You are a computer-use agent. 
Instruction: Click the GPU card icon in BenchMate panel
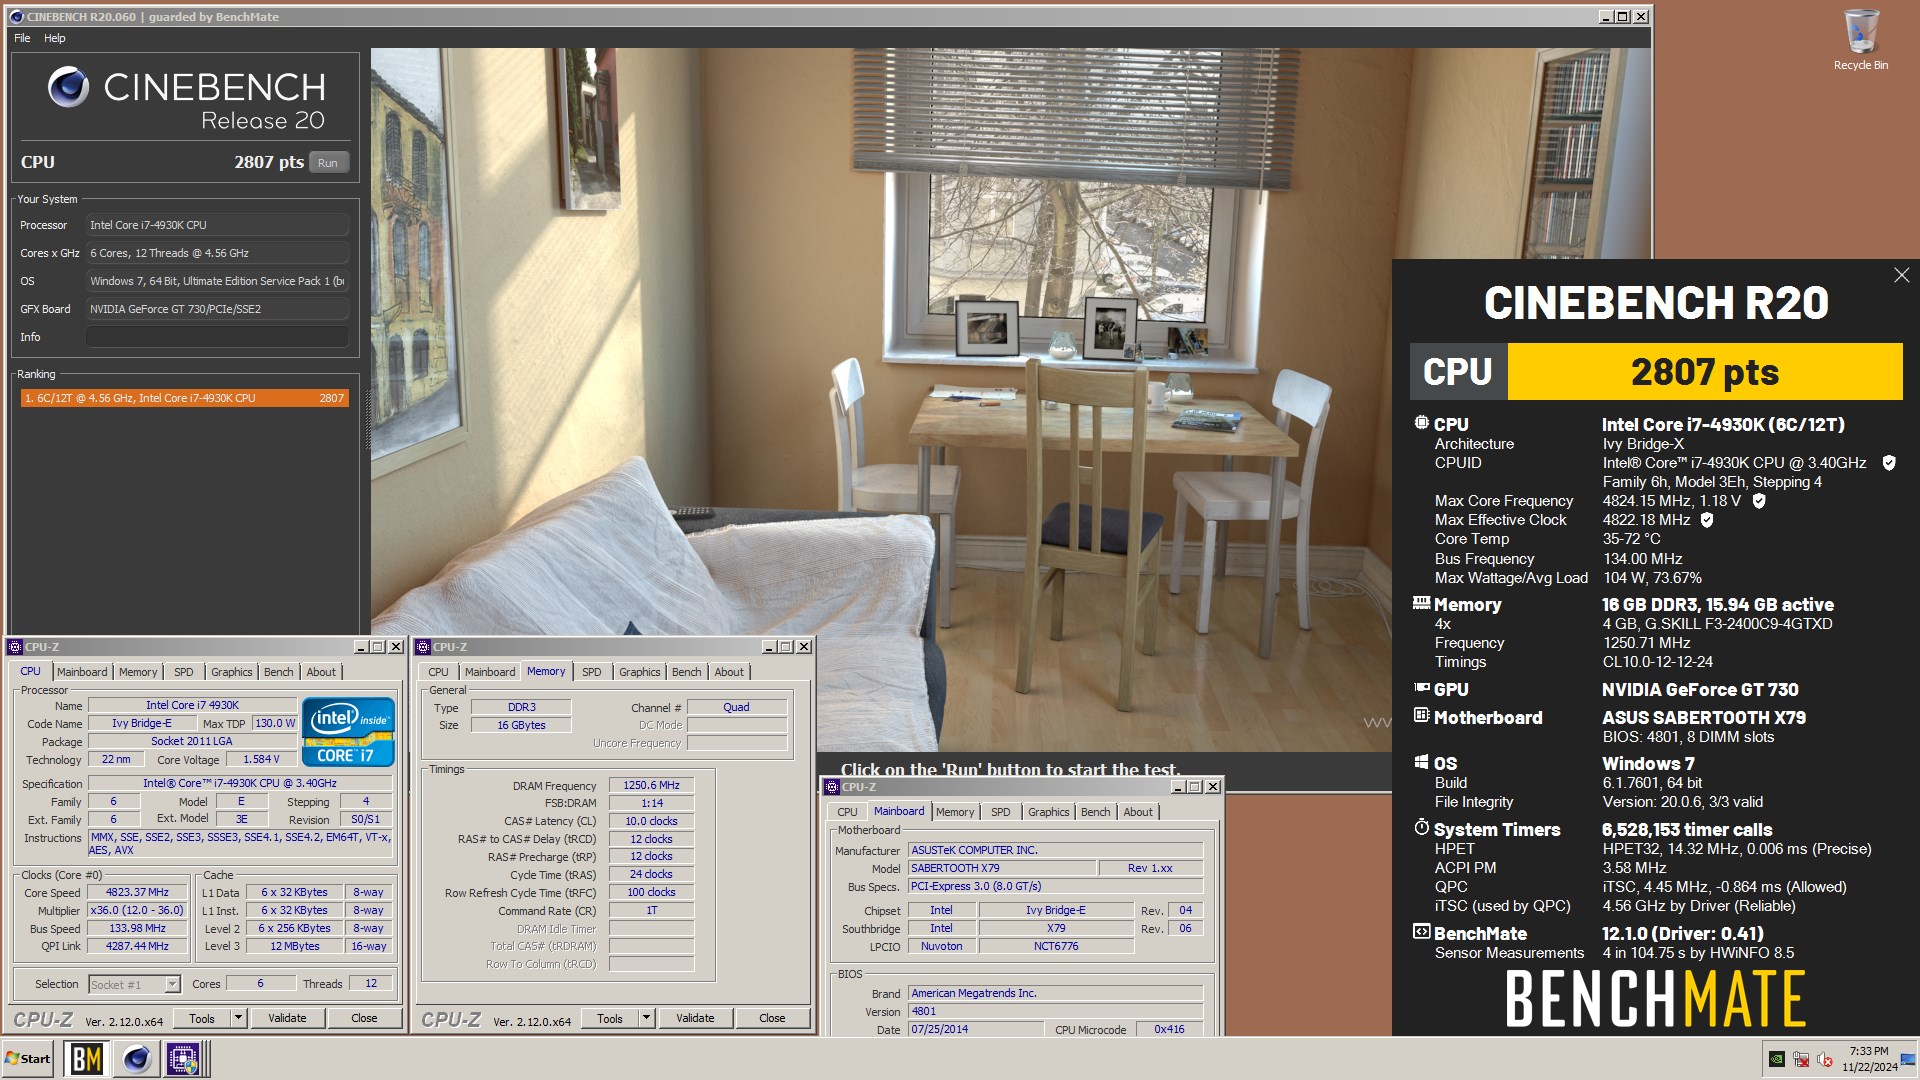(x=1421, y=688)
